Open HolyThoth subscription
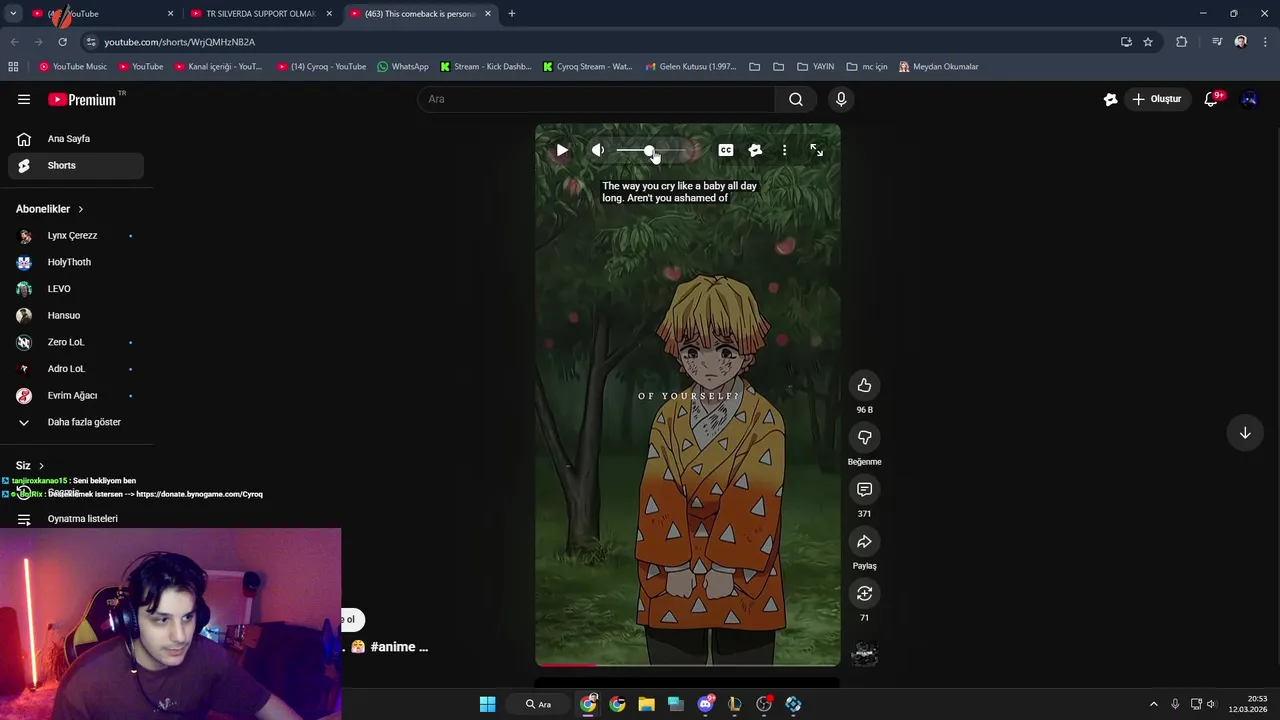 coord(76,262)
